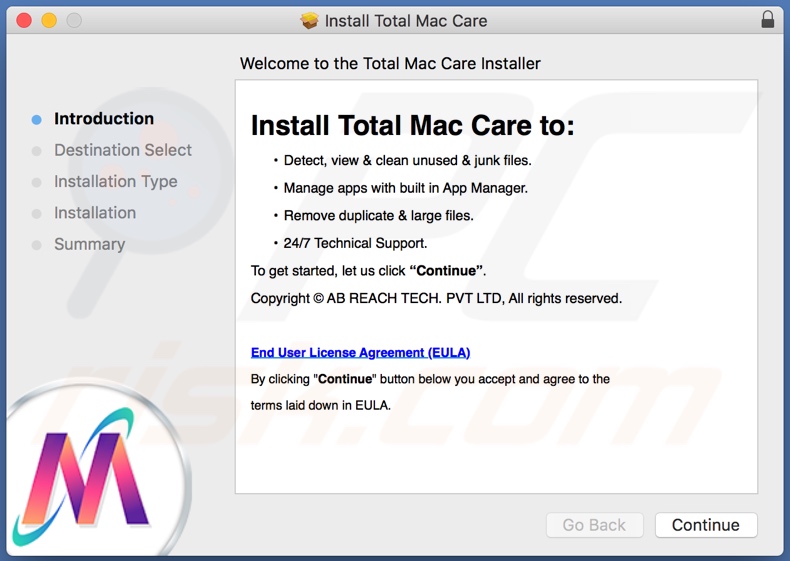Screen dimensions: 790x561
Task: Click the lock icon in the title bar
Action: [x=767, y=20]
